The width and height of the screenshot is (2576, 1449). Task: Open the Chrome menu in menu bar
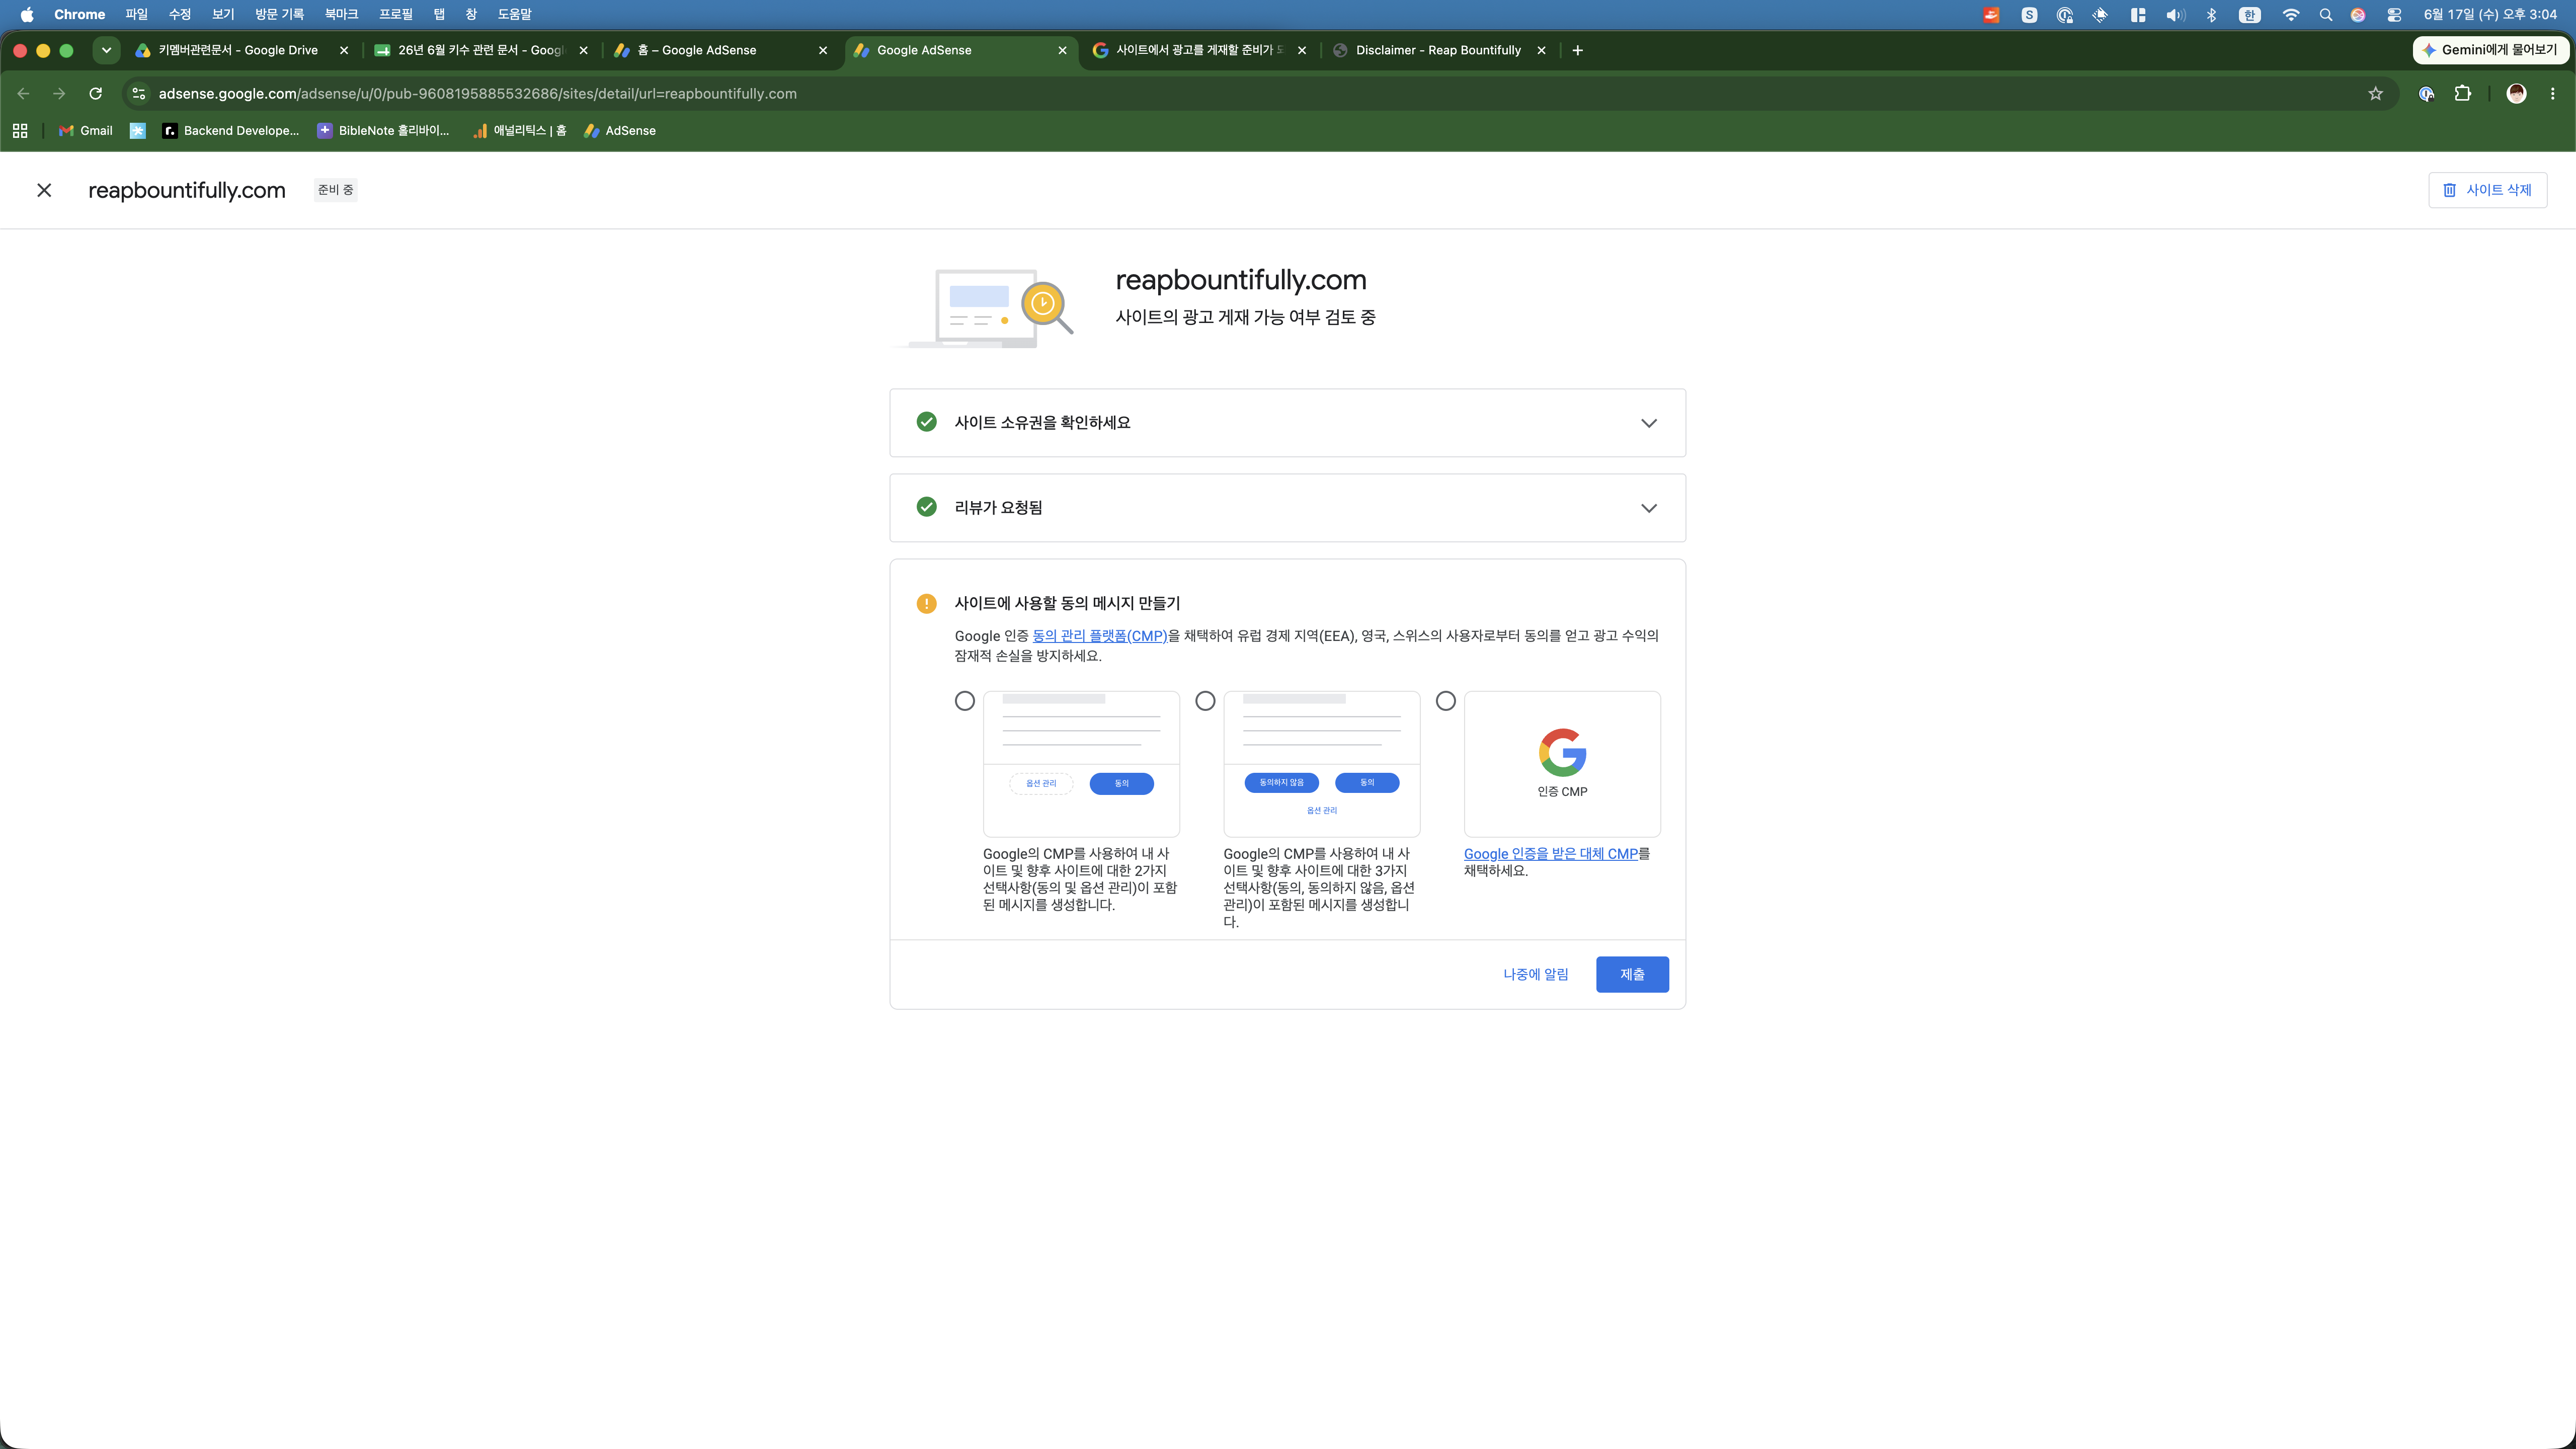point(79,14)
